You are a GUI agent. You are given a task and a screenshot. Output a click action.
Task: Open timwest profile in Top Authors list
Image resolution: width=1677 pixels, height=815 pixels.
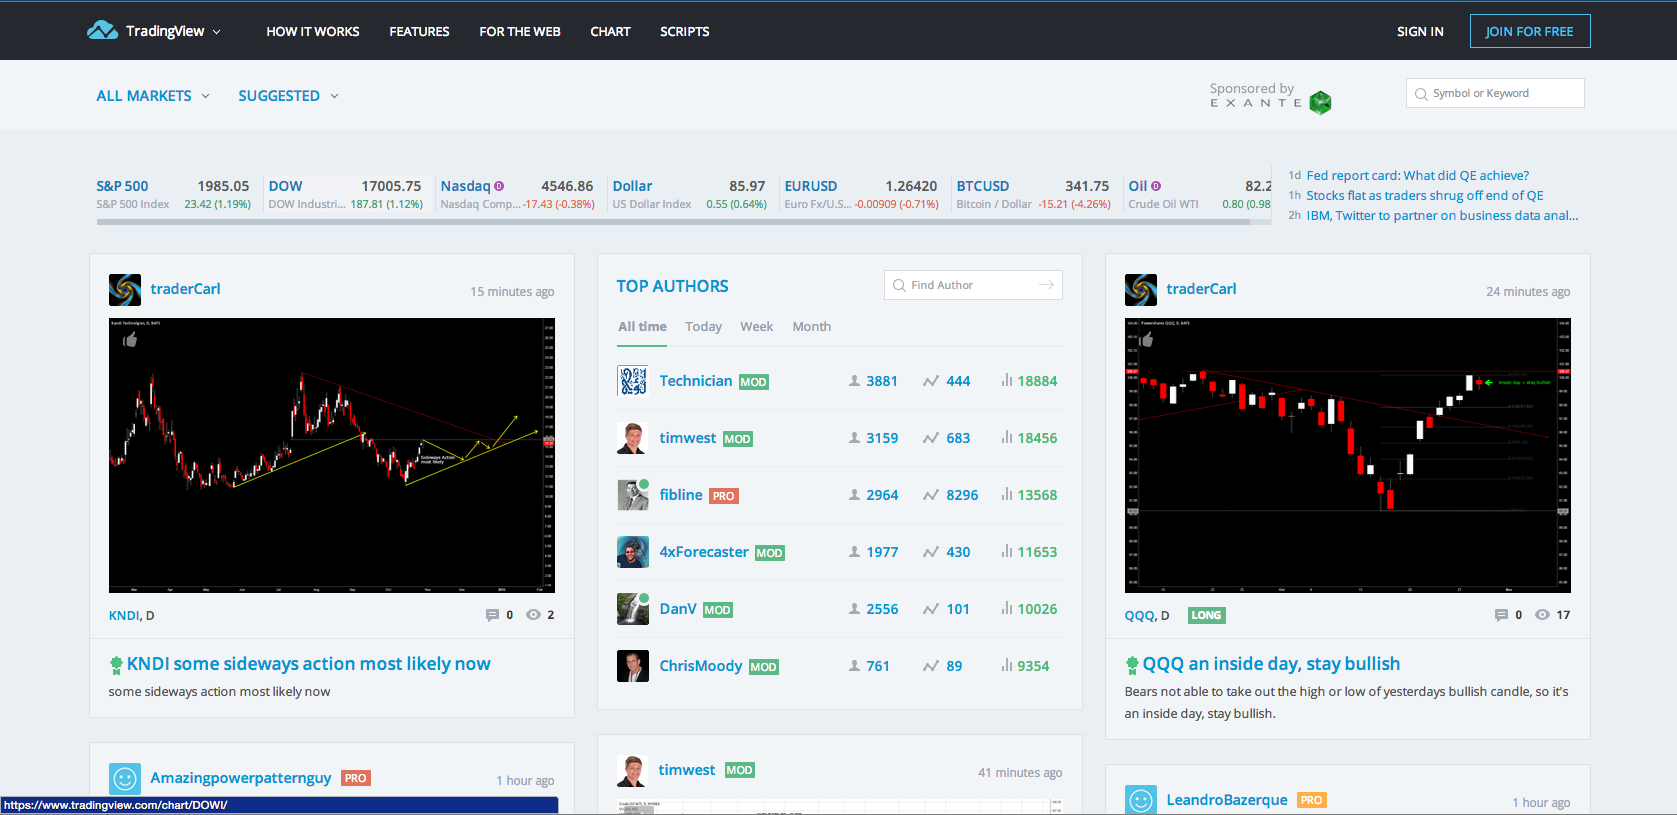coord(687,438)
